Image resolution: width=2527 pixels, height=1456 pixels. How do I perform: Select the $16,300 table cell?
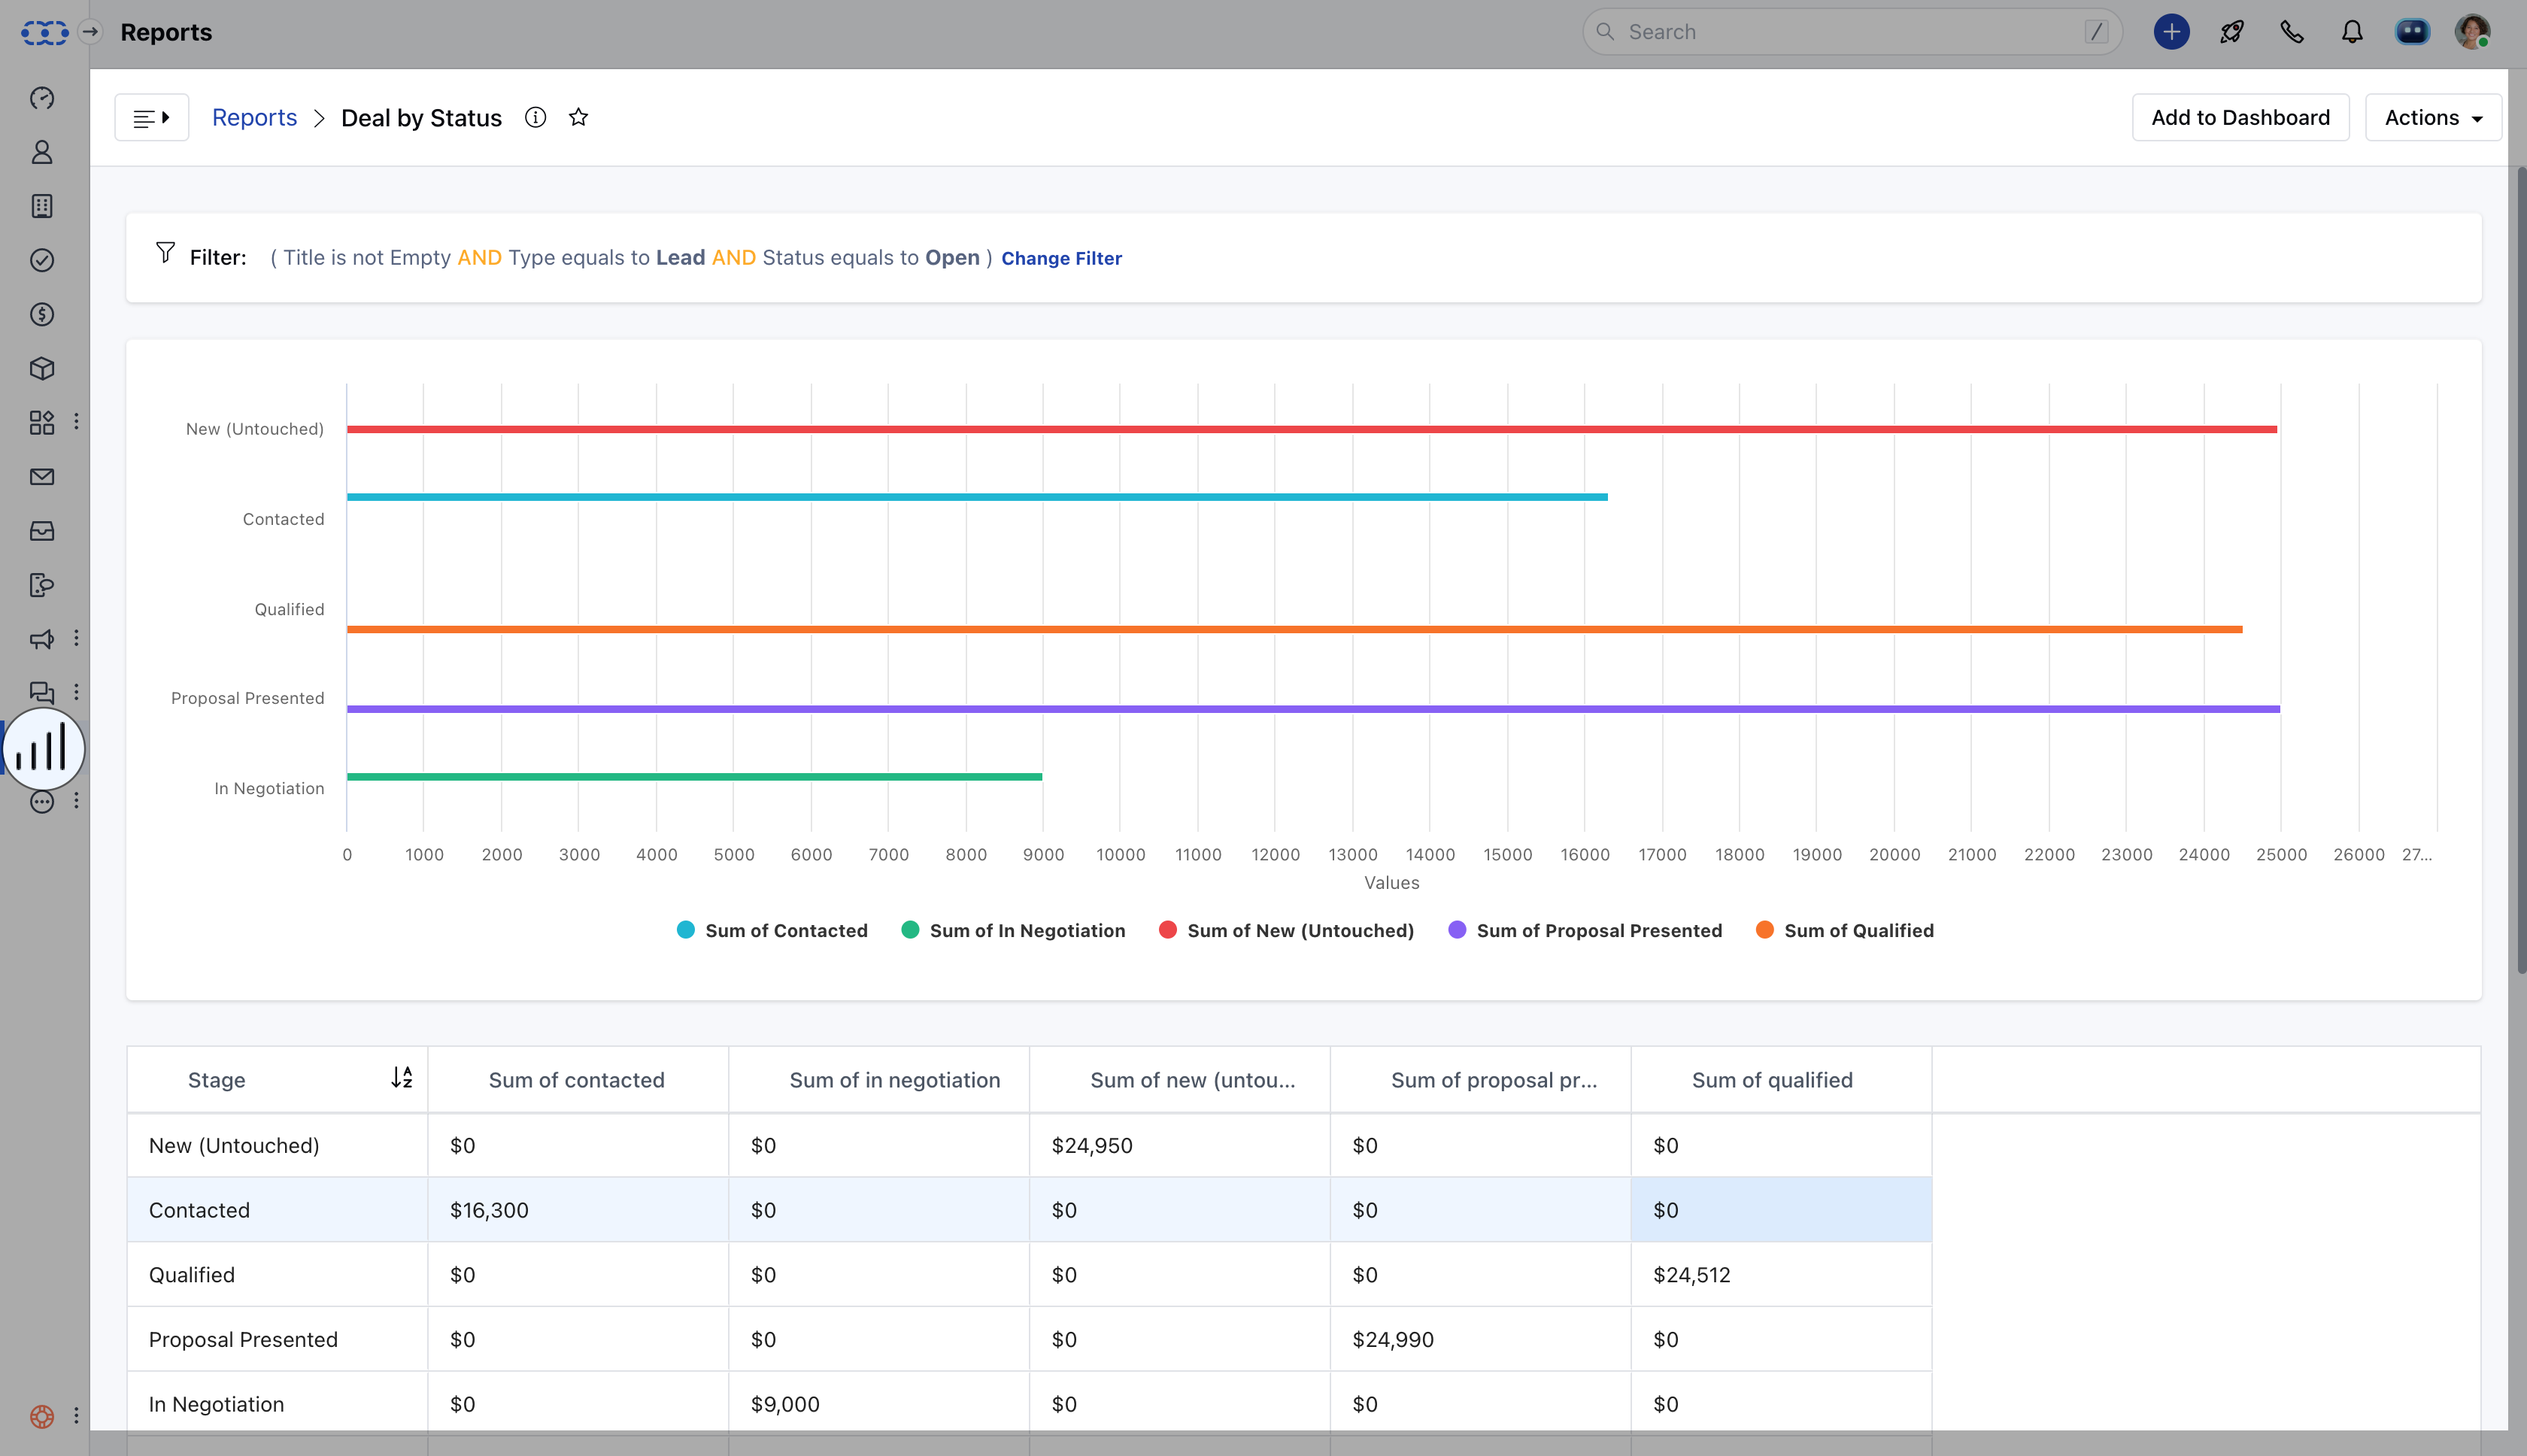578,1210
